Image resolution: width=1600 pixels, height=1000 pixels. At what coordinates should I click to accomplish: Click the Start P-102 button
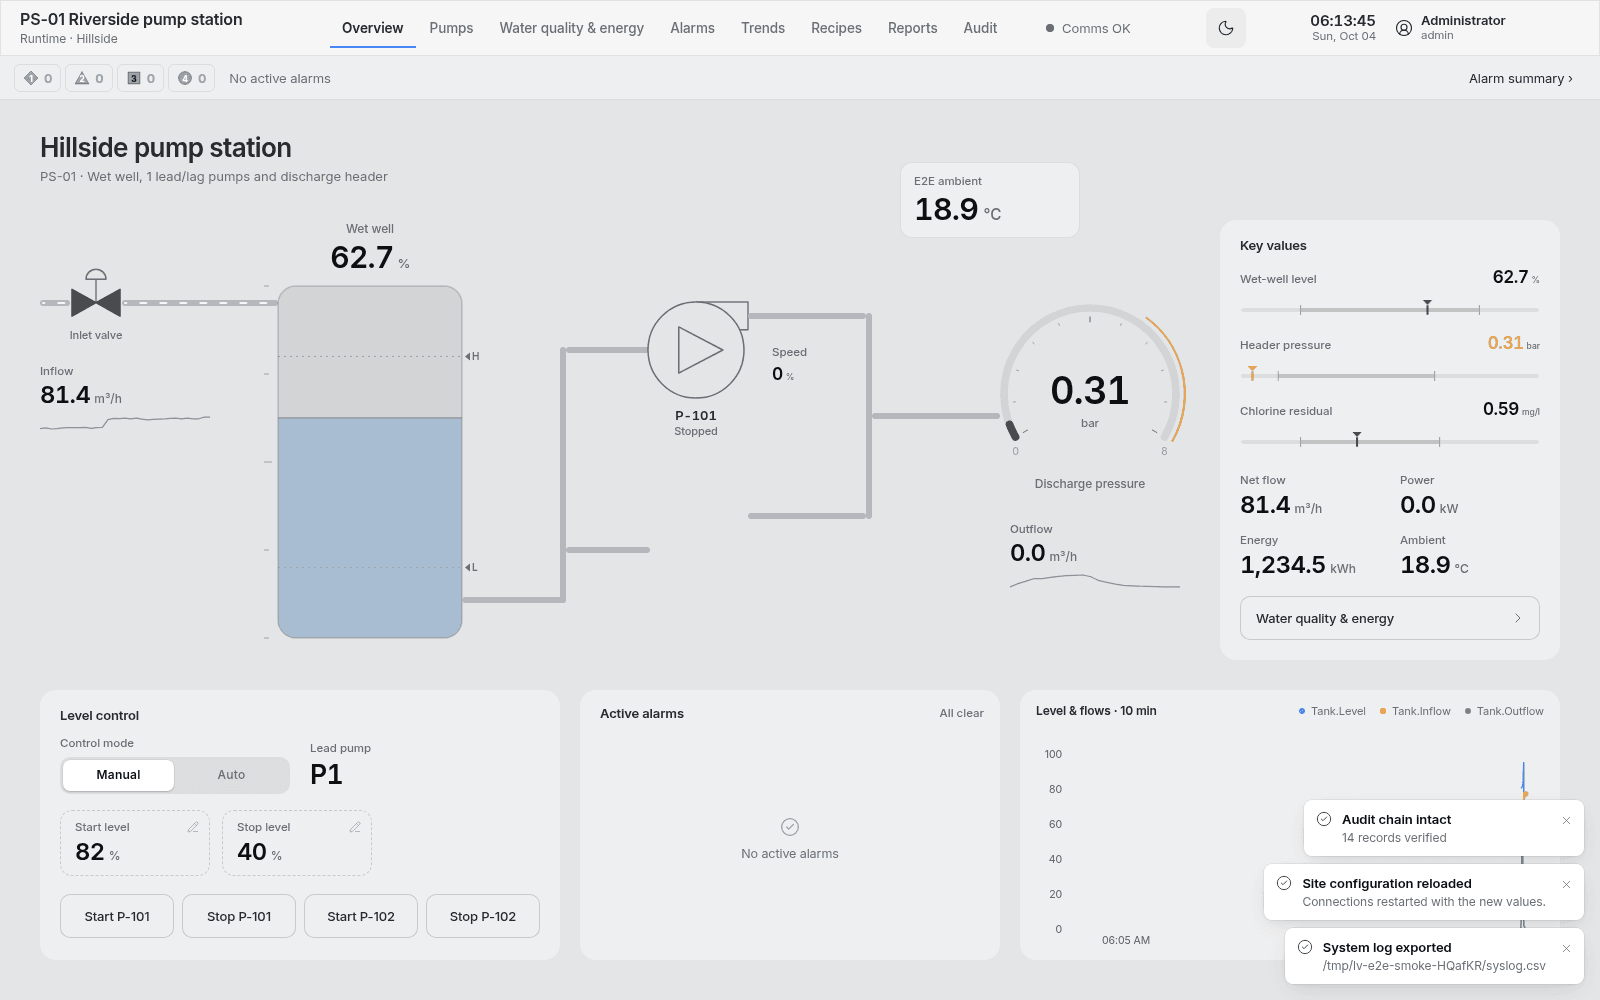[x=361, y=916]
